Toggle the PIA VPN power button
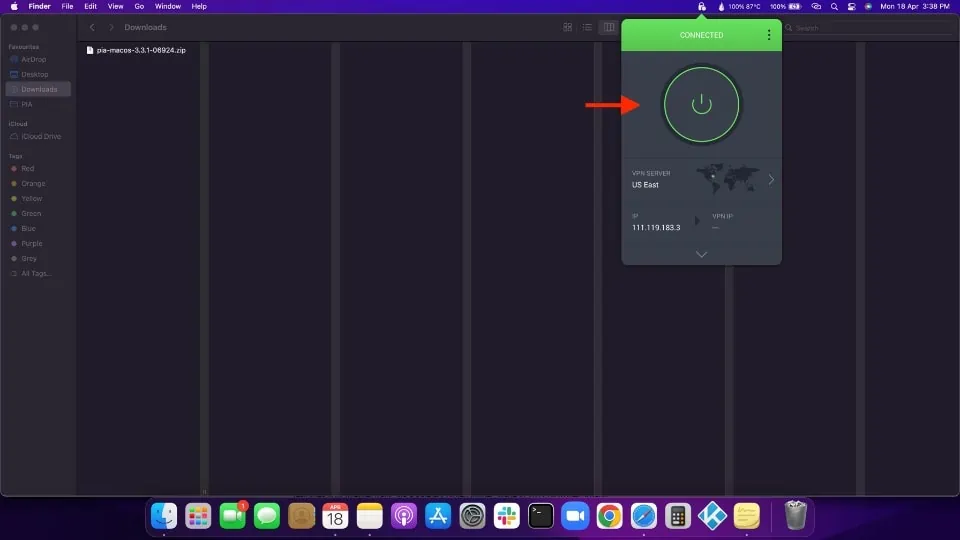This screenshot has width=960, height=540. [x=702, y=105]
